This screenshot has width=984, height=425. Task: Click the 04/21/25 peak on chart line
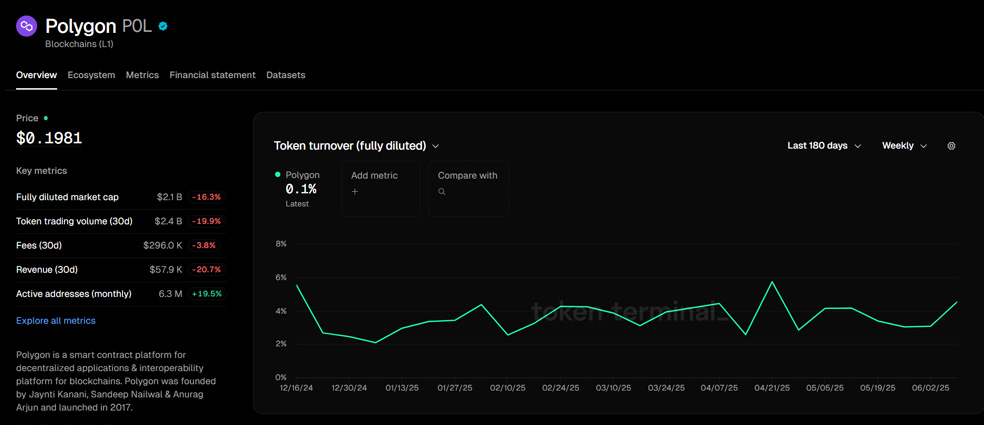(772, 281)
